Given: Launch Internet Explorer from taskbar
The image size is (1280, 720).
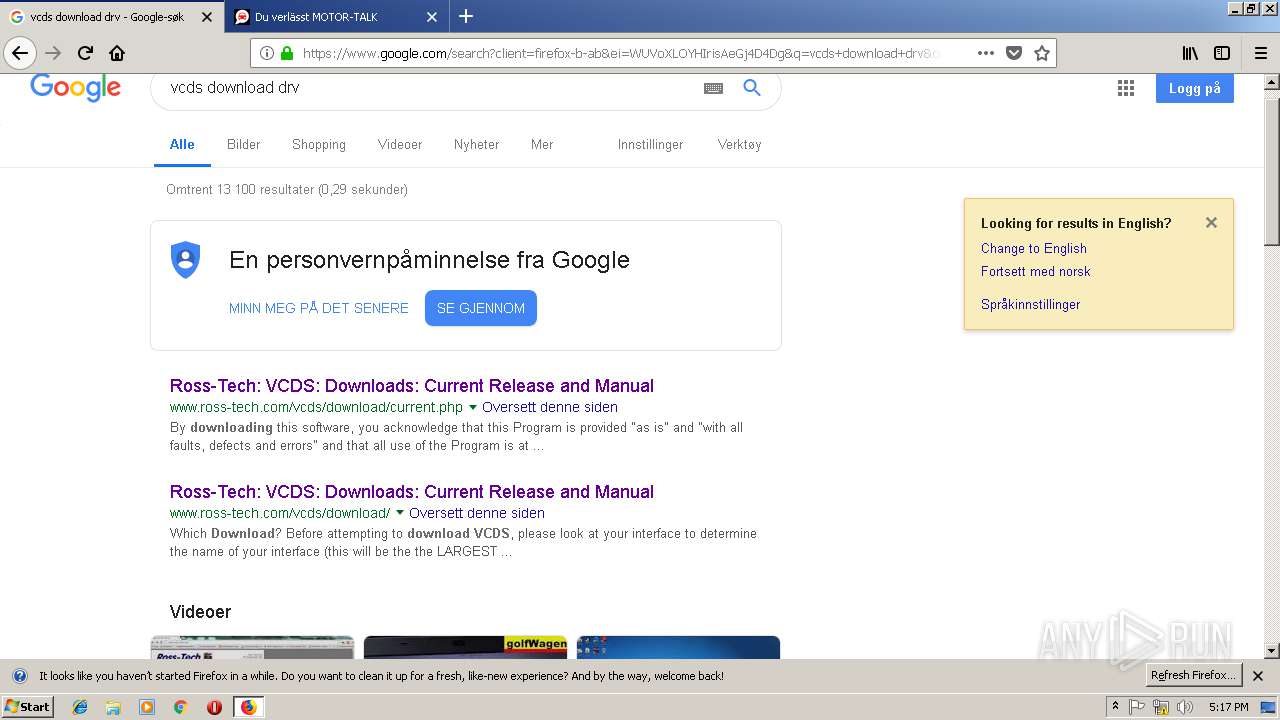Looking at the screenshot, I should tap(80, 707).
